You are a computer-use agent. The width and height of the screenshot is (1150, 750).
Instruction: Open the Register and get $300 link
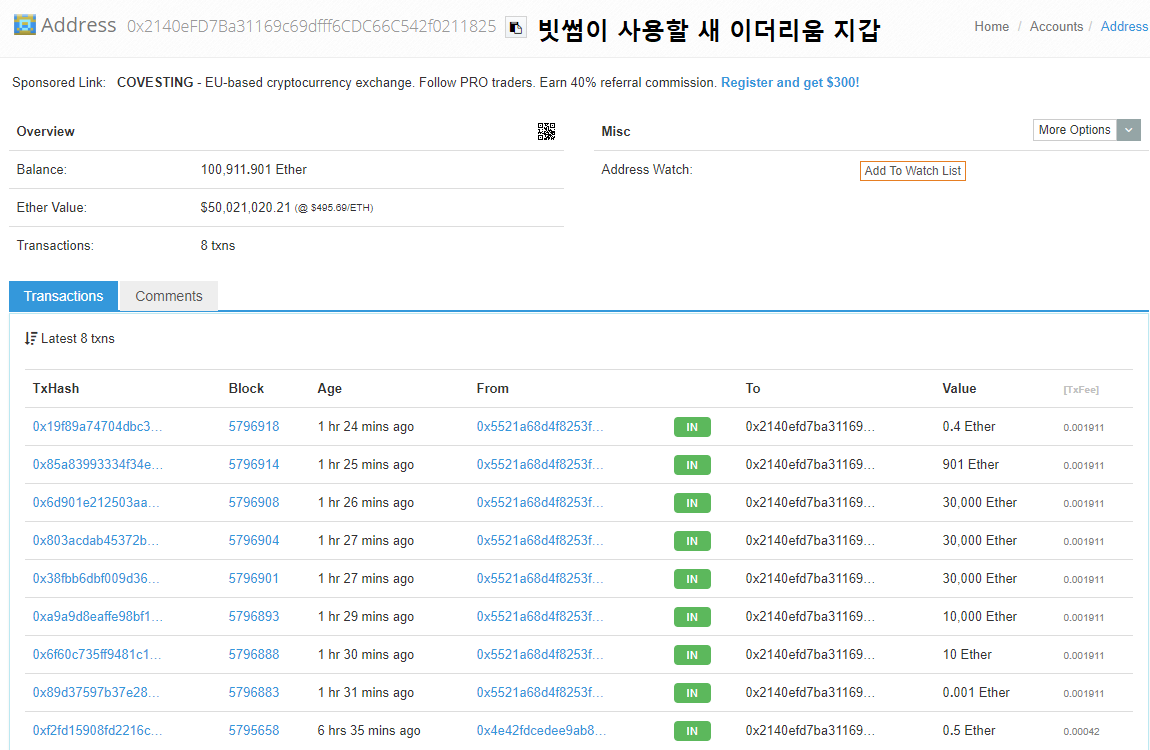pyautogui.click(x=790, y=83)
